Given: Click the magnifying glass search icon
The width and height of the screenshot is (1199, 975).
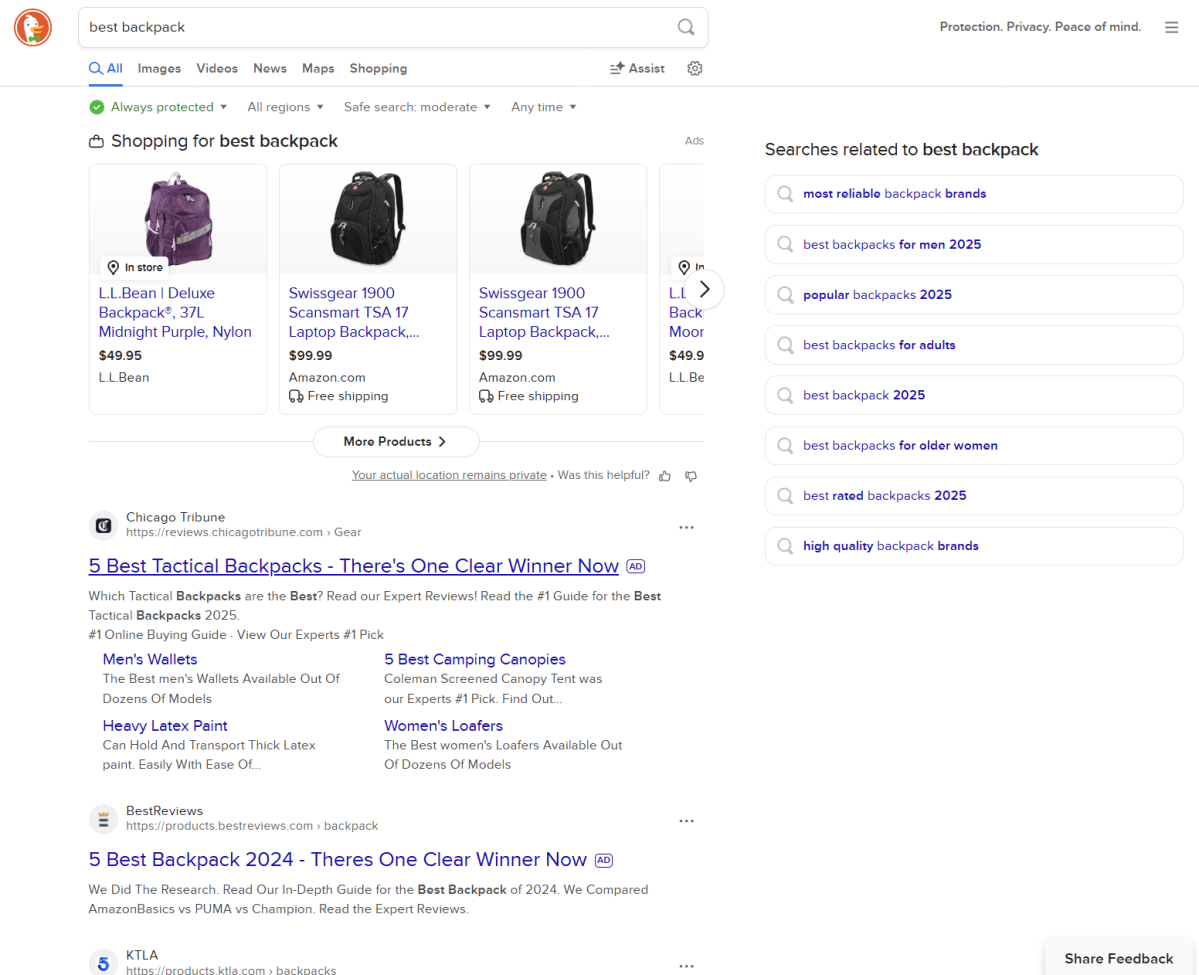Looking at the screenshot, I should (x=686, y=27).
